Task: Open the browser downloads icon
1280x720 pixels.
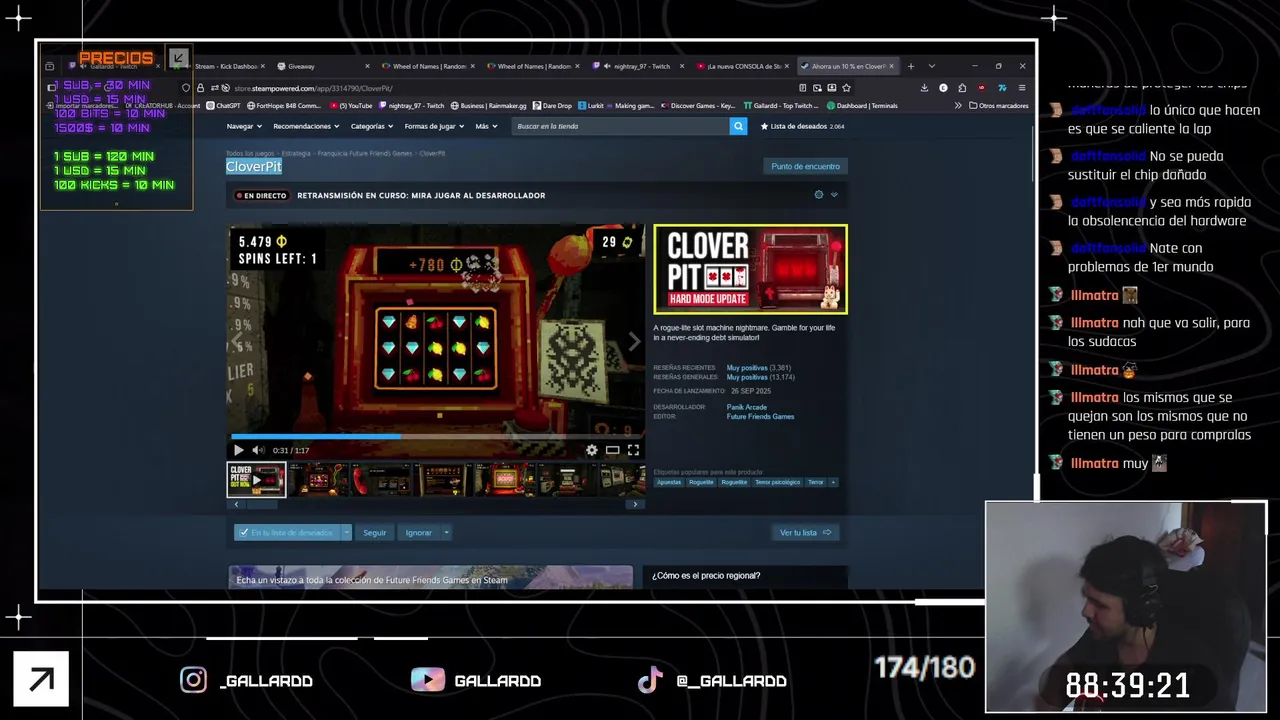Action: click(924, 88)
